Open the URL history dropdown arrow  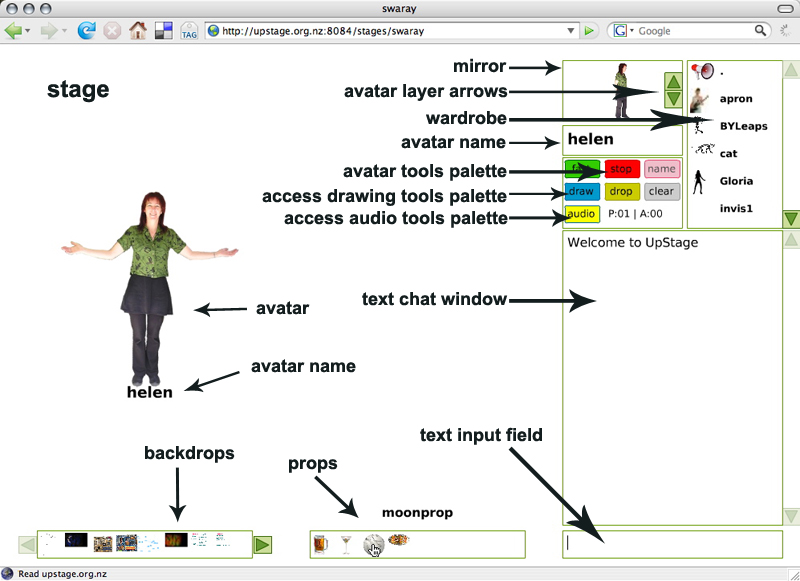pyautogui.click(x=571, y=31)
